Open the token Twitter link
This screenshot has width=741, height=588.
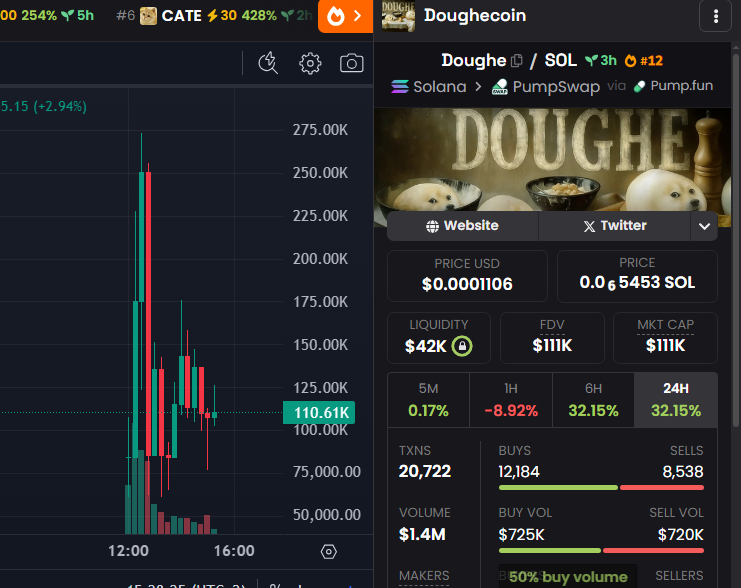[614, 225]
